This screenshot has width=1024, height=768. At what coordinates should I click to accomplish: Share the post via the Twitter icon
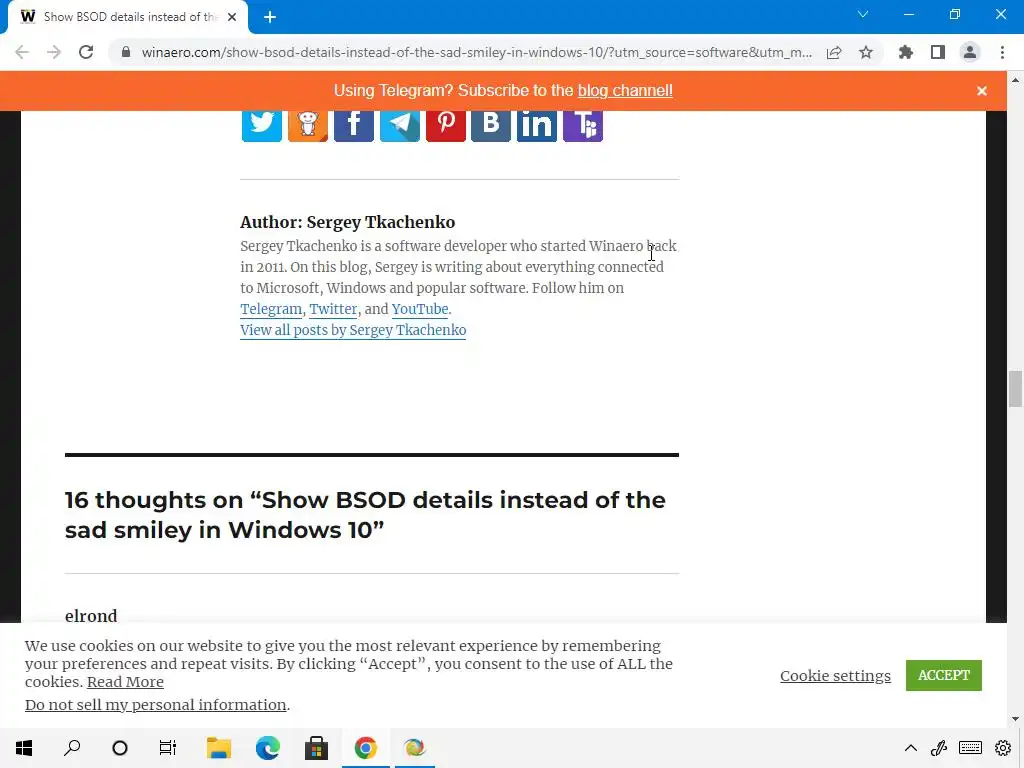[x=261, y=124]
